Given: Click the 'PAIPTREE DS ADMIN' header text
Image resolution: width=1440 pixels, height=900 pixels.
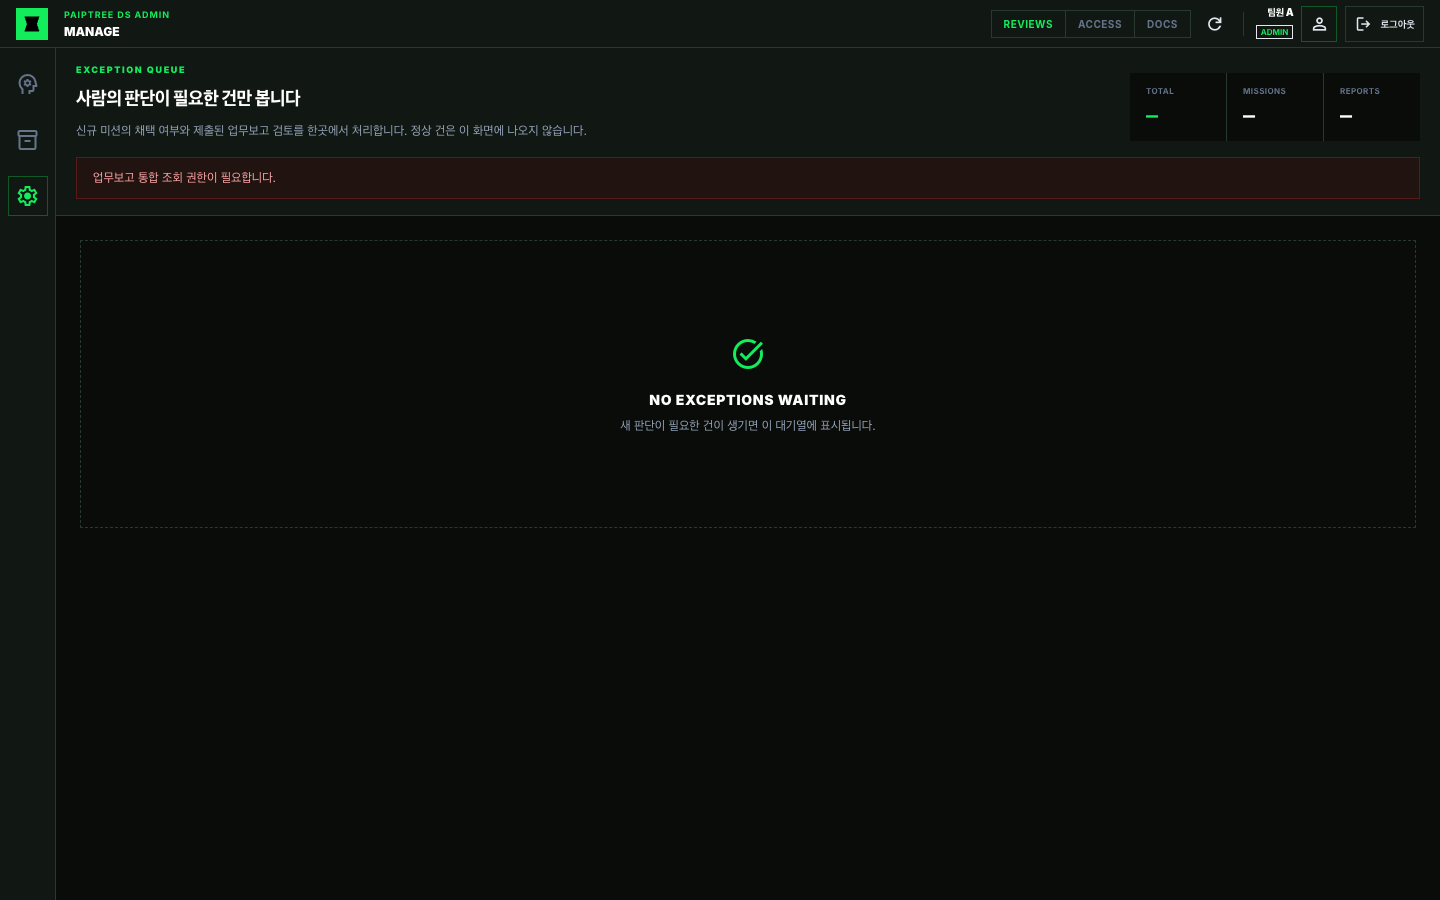Looking at the screenshot, I should point(117,15).
